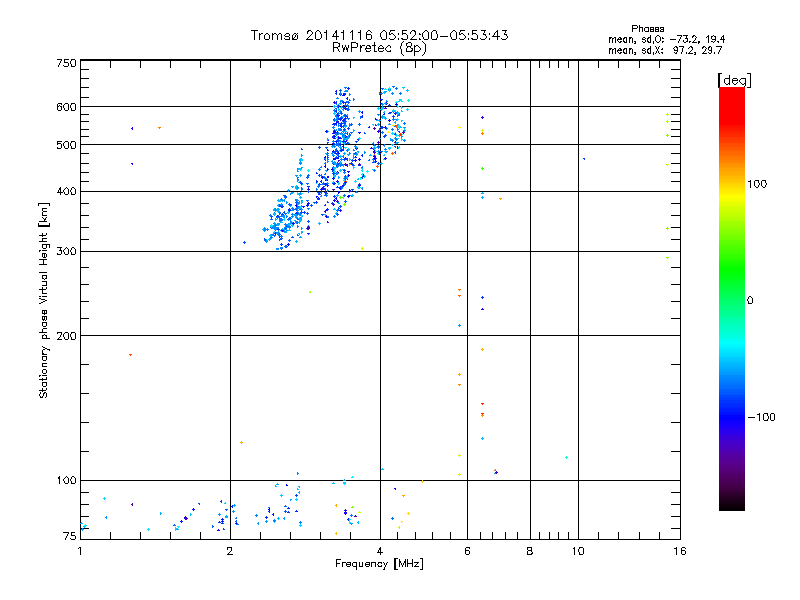This screenshot has height=600, width=800.
Task: Click the cyan data point near 9.5 MHz at 110 km
Action: [x=566, y=458]
